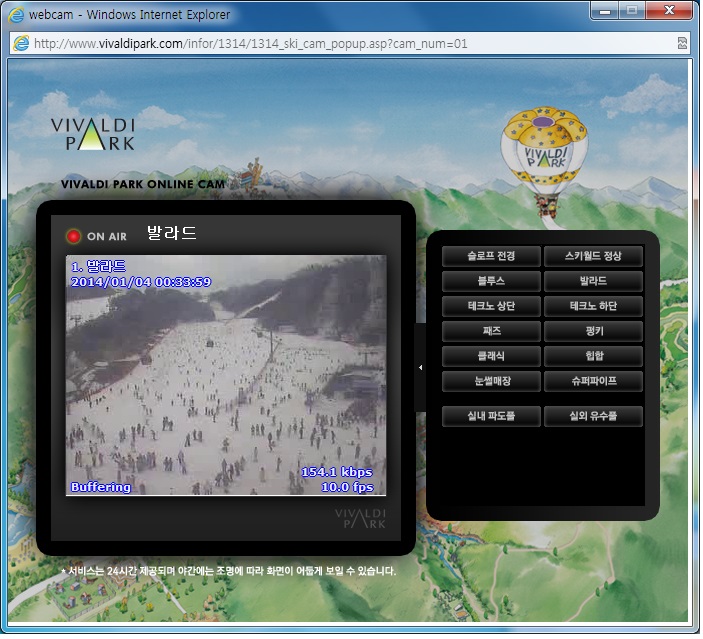Click the address bar URL field
Screen dimensions: 703x639
(350, 44)
